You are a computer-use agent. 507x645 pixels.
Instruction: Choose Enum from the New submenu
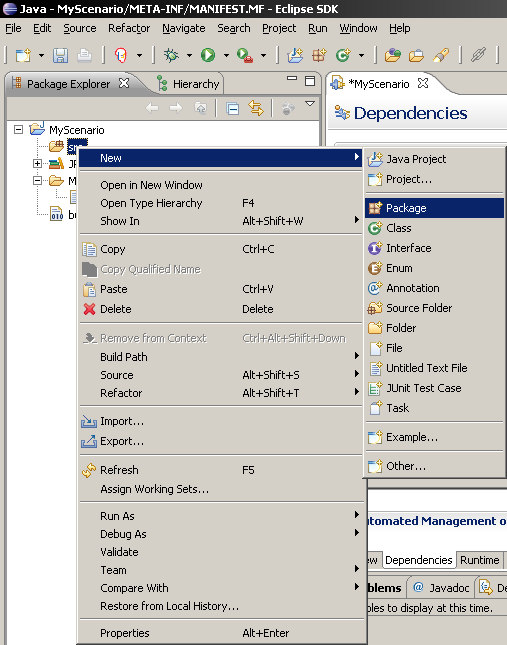[x=434, y=268]
